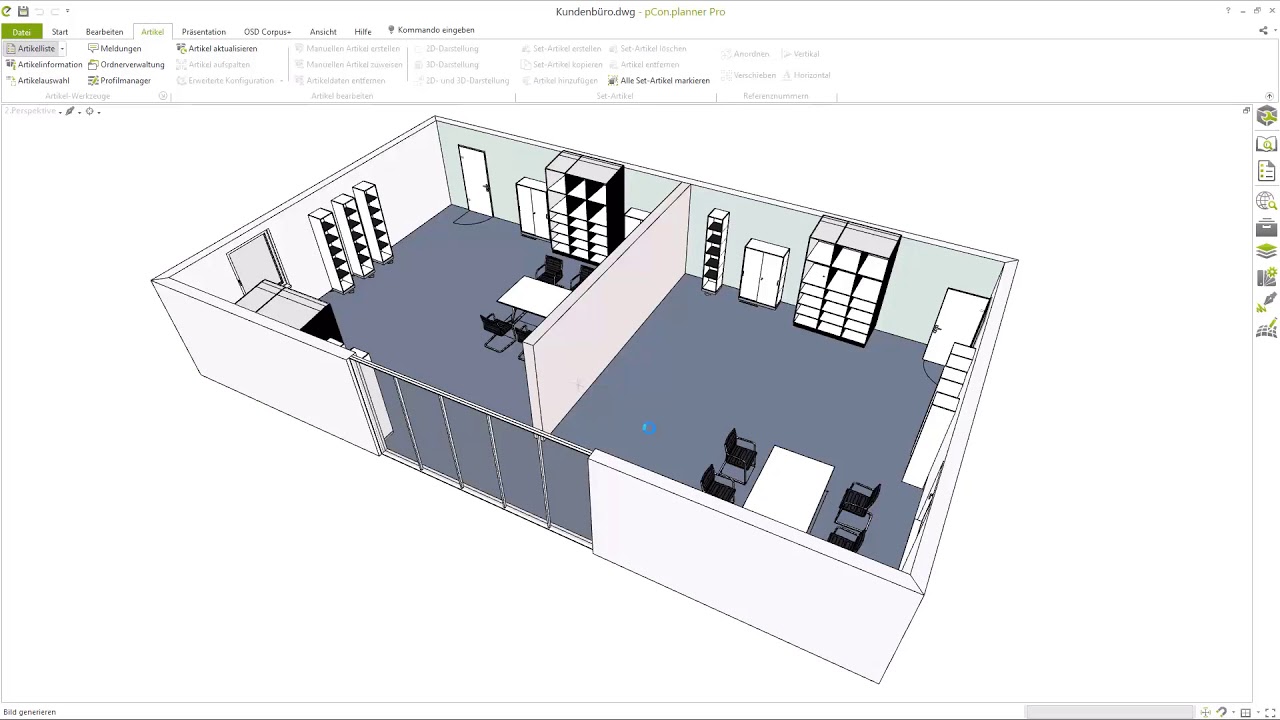Open the Ansicht tab
1280x720 pixels.
(323, 31)
